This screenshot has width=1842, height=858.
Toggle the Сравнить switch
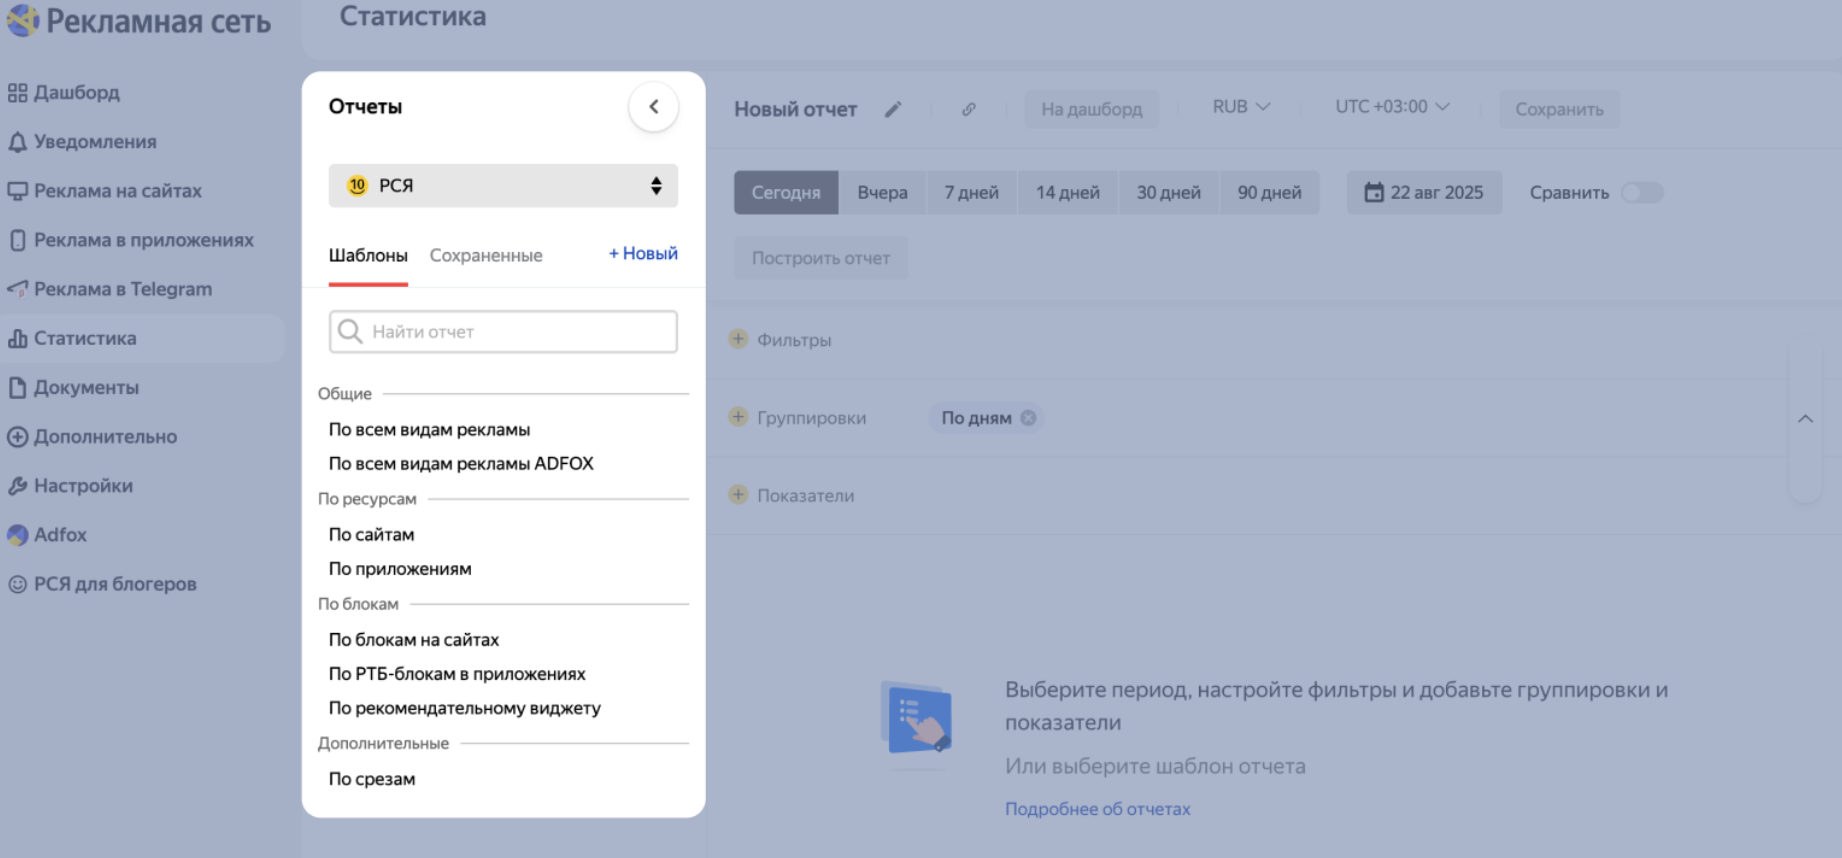pyautogui.click(x=1641, y=192)
